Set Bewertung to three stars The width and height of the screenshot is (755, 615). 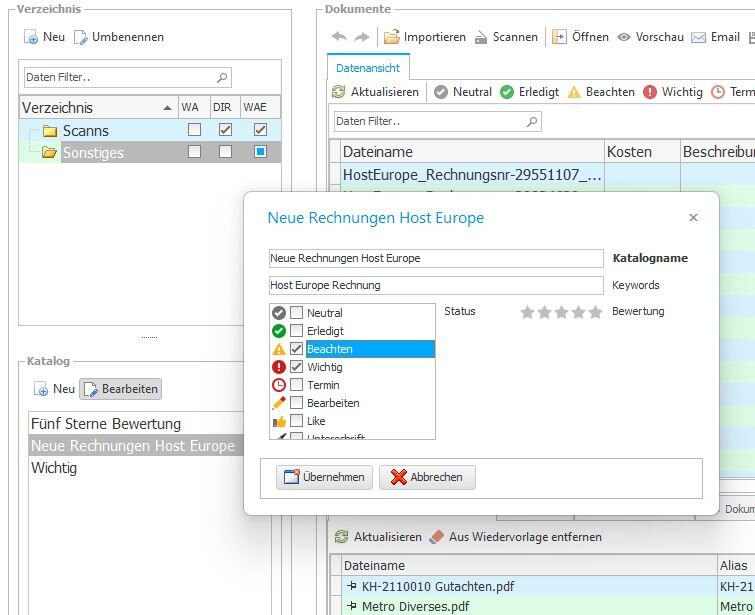(561, 312)
